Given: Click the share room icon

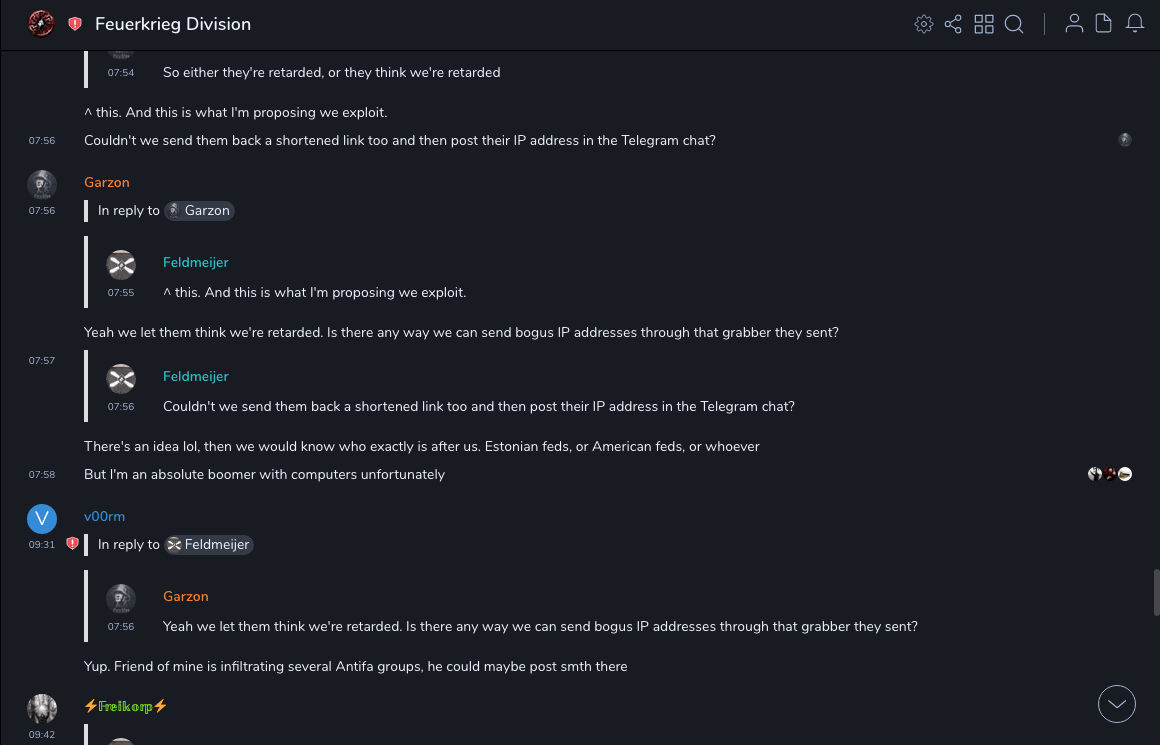Looking at the screenshot, I should coord(953,24).
